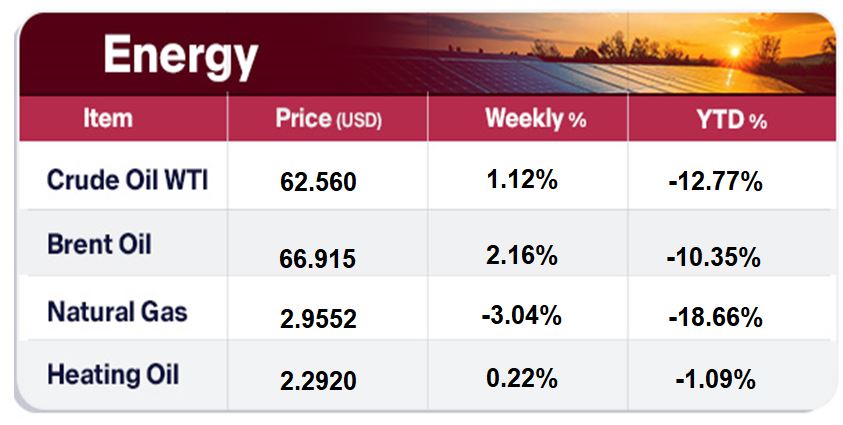The width and height of the screenshot is (843, 425).
Task: Open the Brent Oil row label
Action: 99,243
